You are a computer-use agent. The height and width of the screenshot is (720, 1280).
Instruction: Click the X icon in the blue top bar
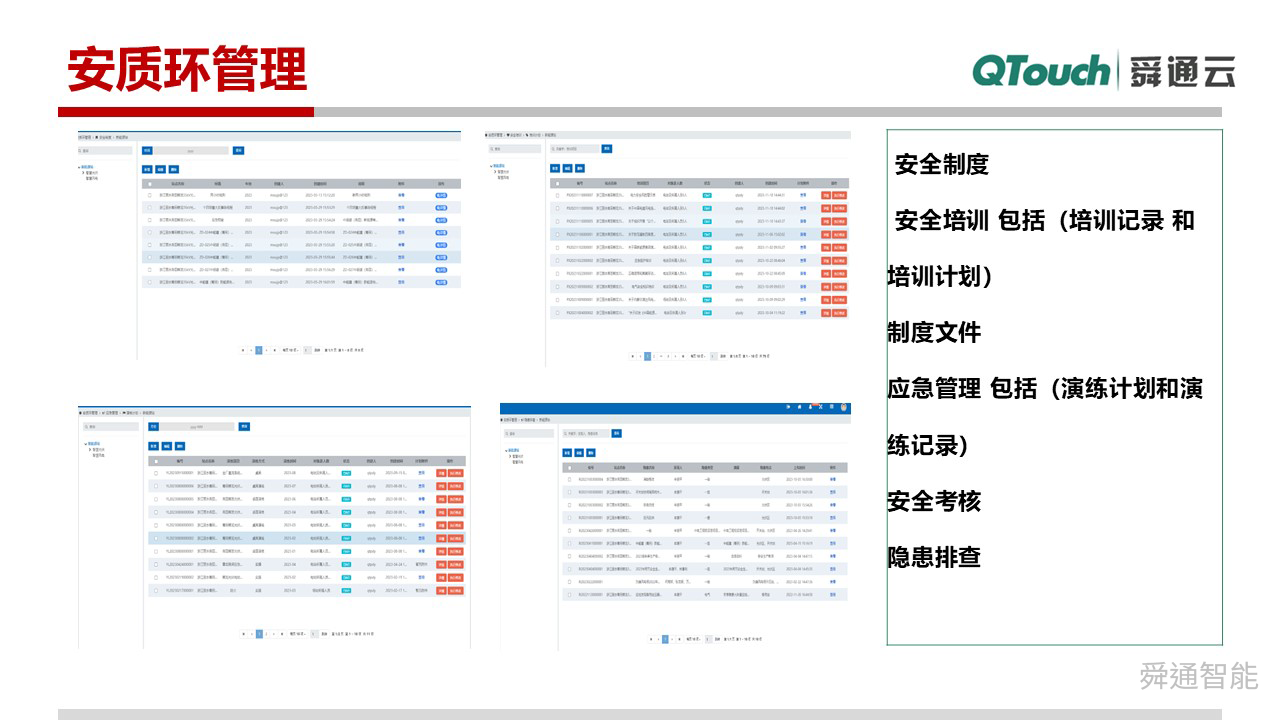pyautogui.click(x=821, y=407)
